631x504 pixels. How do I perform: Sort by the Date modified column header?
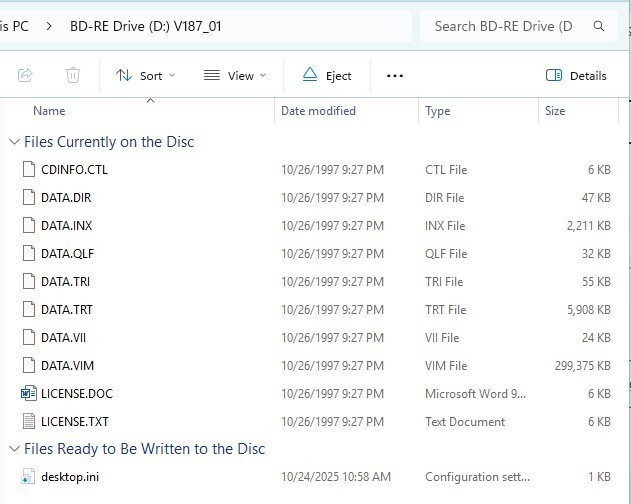coord(318,111)
